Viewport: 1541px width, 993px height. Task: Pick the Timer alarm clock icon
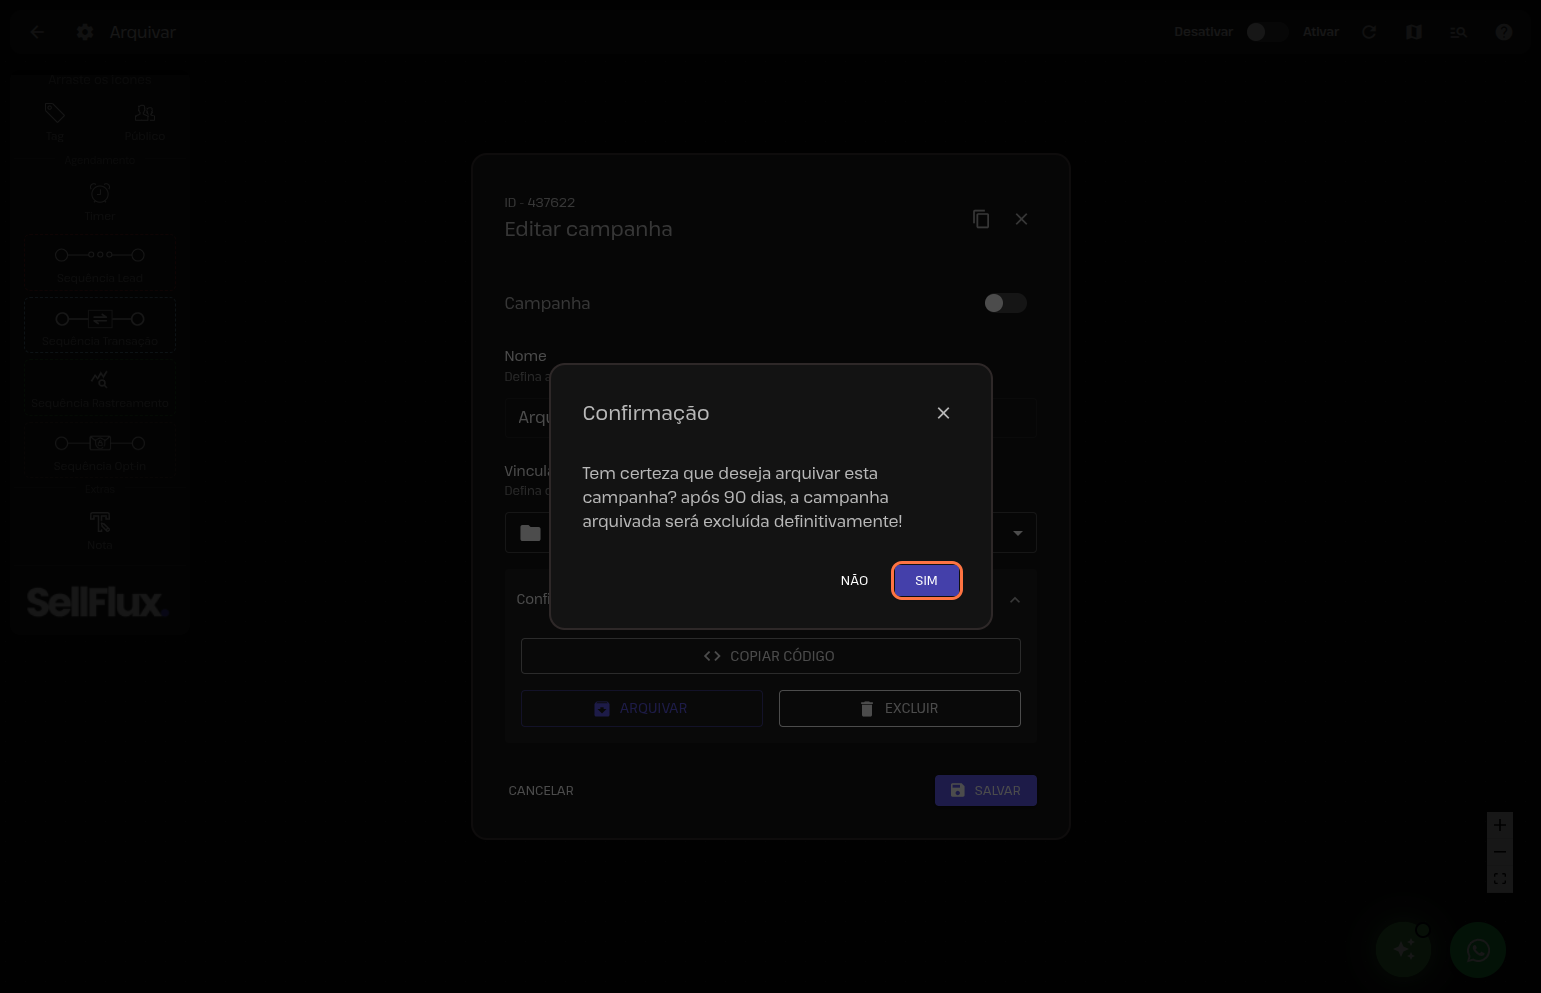[100, 193]
